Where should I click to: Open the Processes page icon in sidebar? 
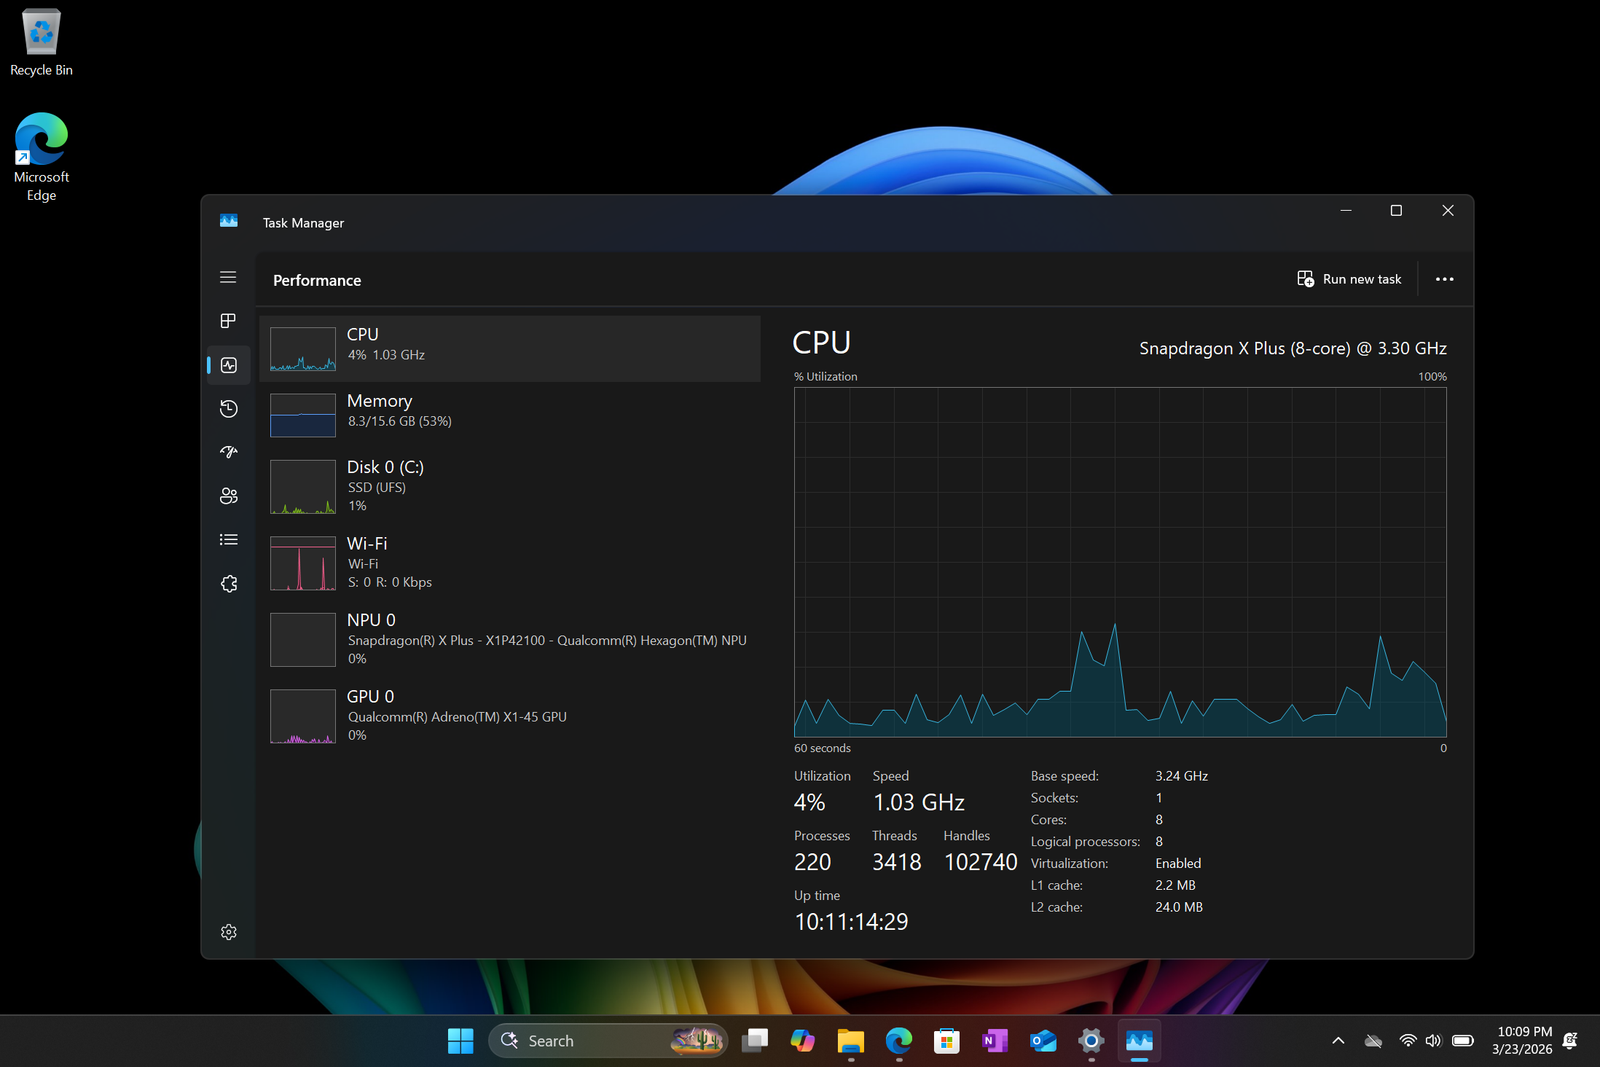228,321
